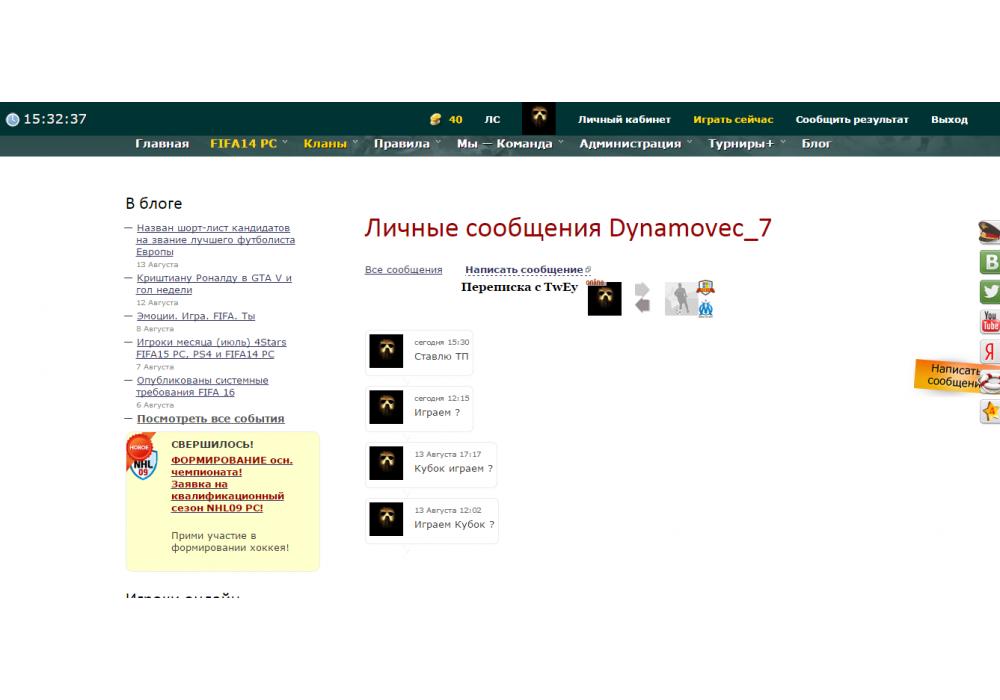Click the VK social icon in the side panel
The image size is (1000, 700).
pyautogui.click(x=990, y=262)
